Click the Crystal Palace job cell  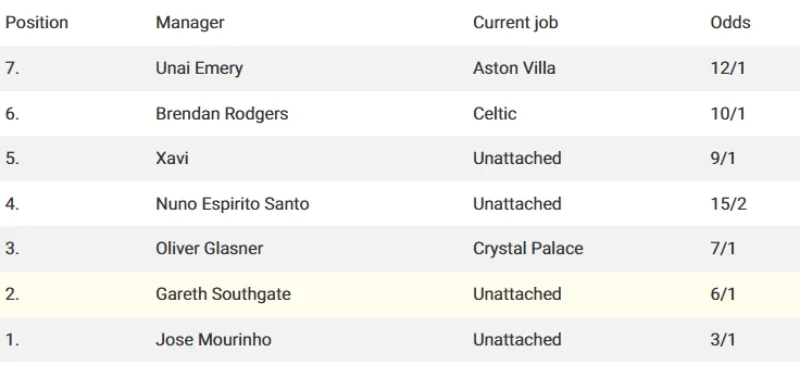click(x=528, y=249)
